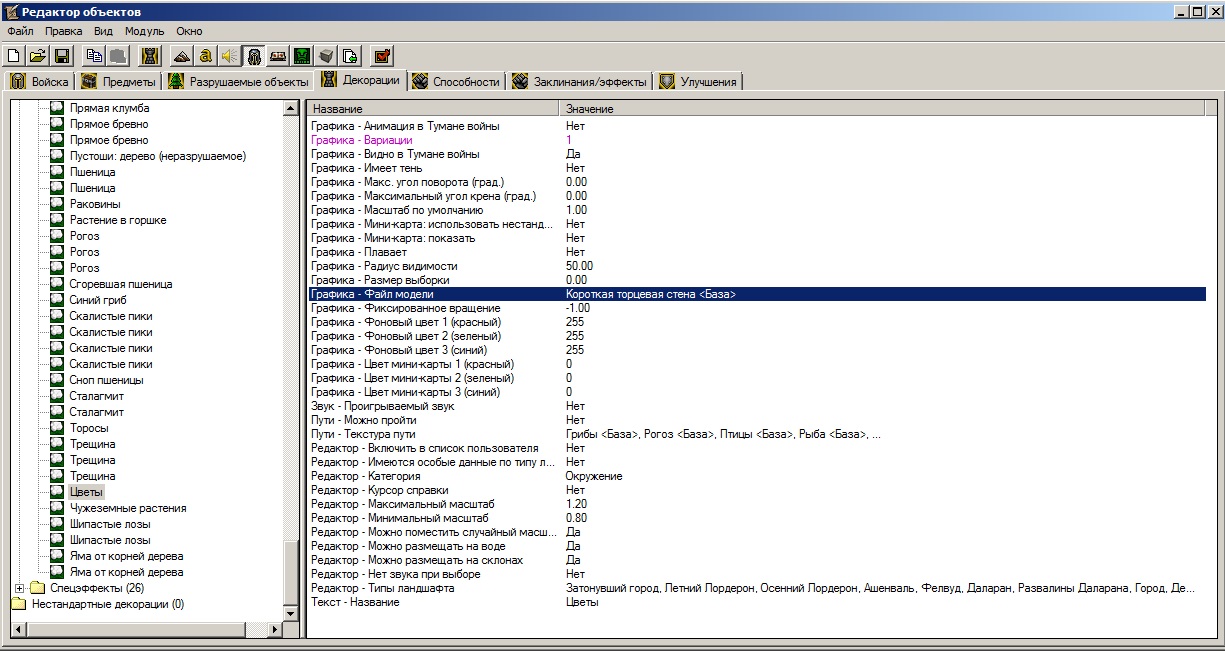This screenshot has height=651, width=1225.
Task: Click the New file toolbar icon
Action: [x=14, y=56]
